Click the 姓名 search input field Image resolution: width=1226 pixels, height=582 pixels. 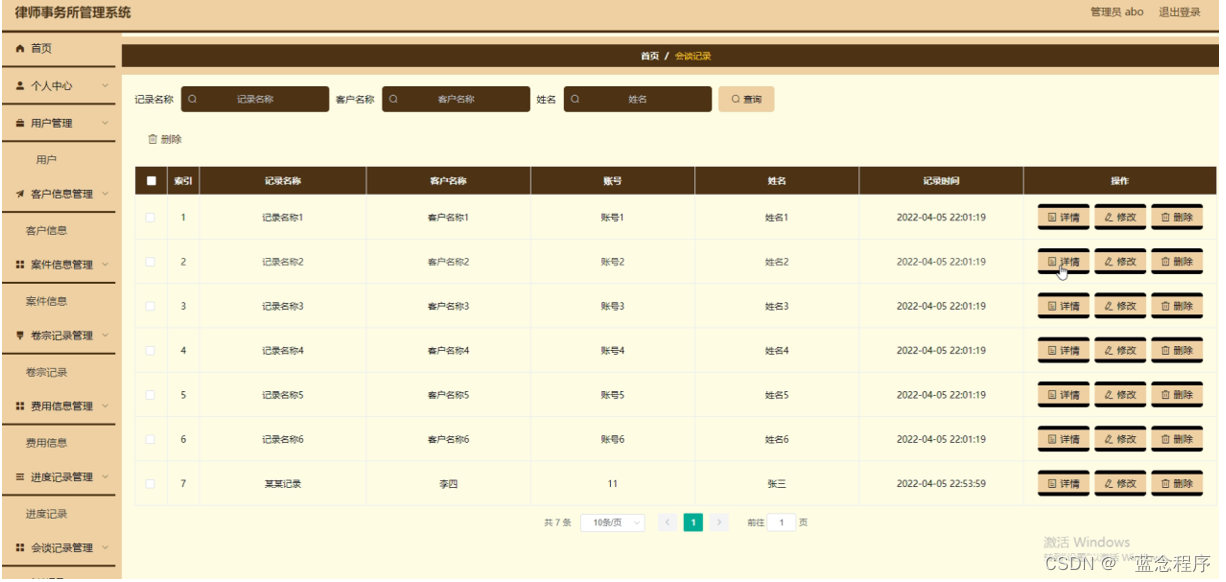click(637, 99)
